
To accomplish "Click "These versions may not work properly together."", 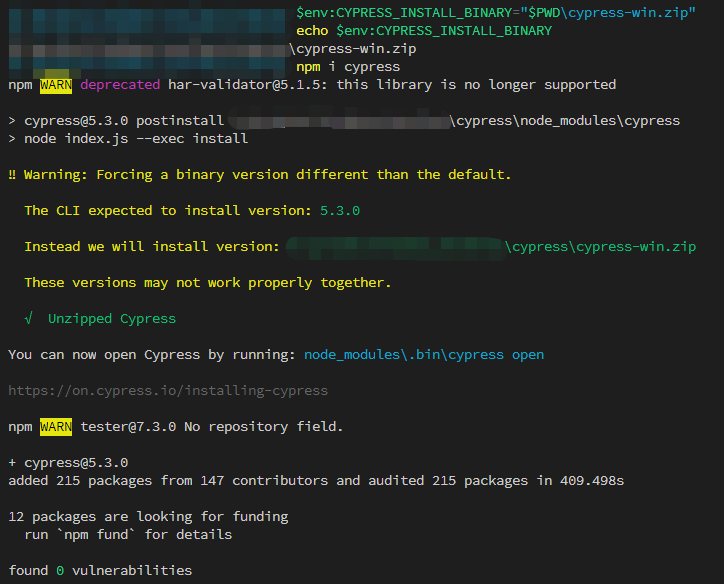I will 208,283.
